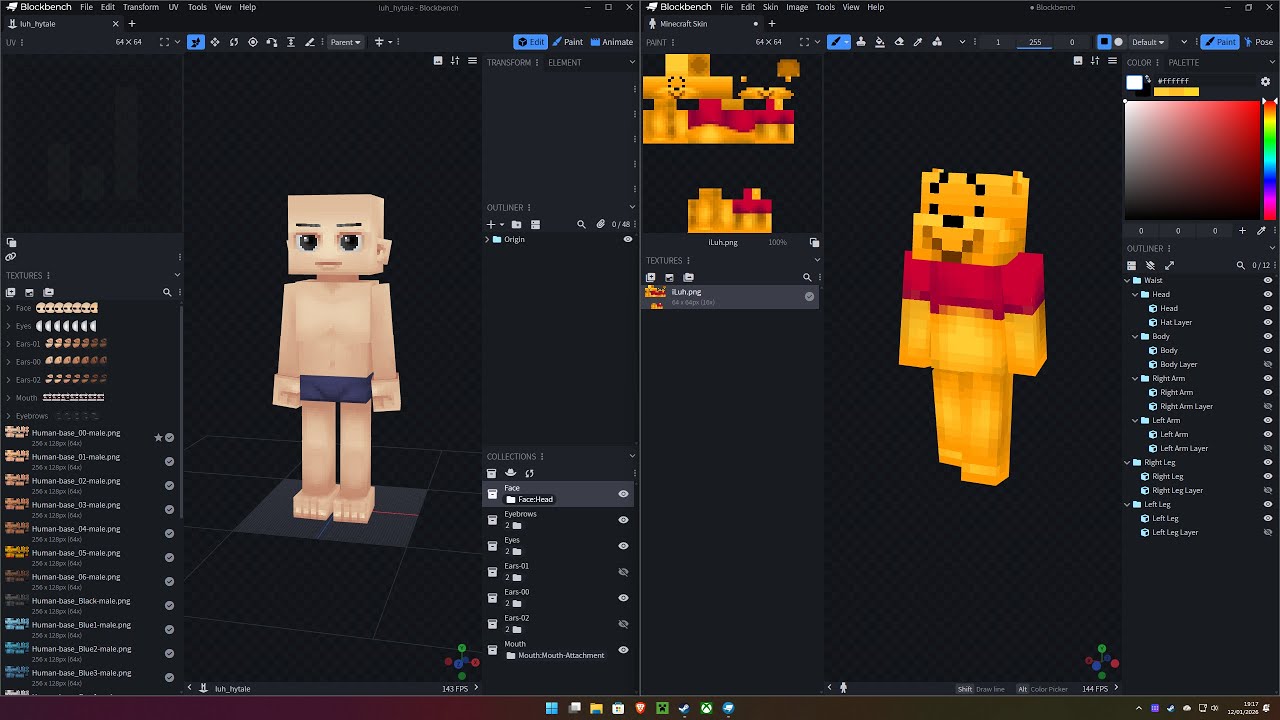
Task: Toggle visibility of Origin group
Action: click(x=628, y=239)
